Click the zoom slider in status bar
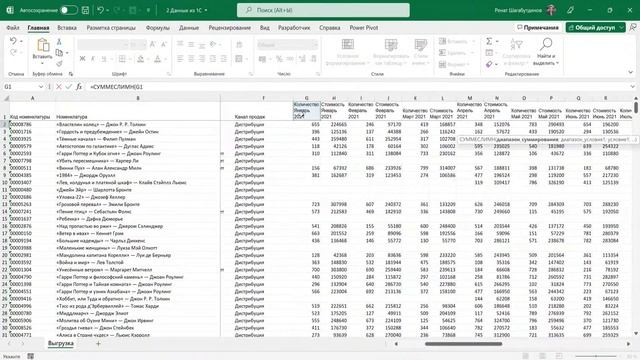Screen dimensions: 640x360 pos(596,356)
